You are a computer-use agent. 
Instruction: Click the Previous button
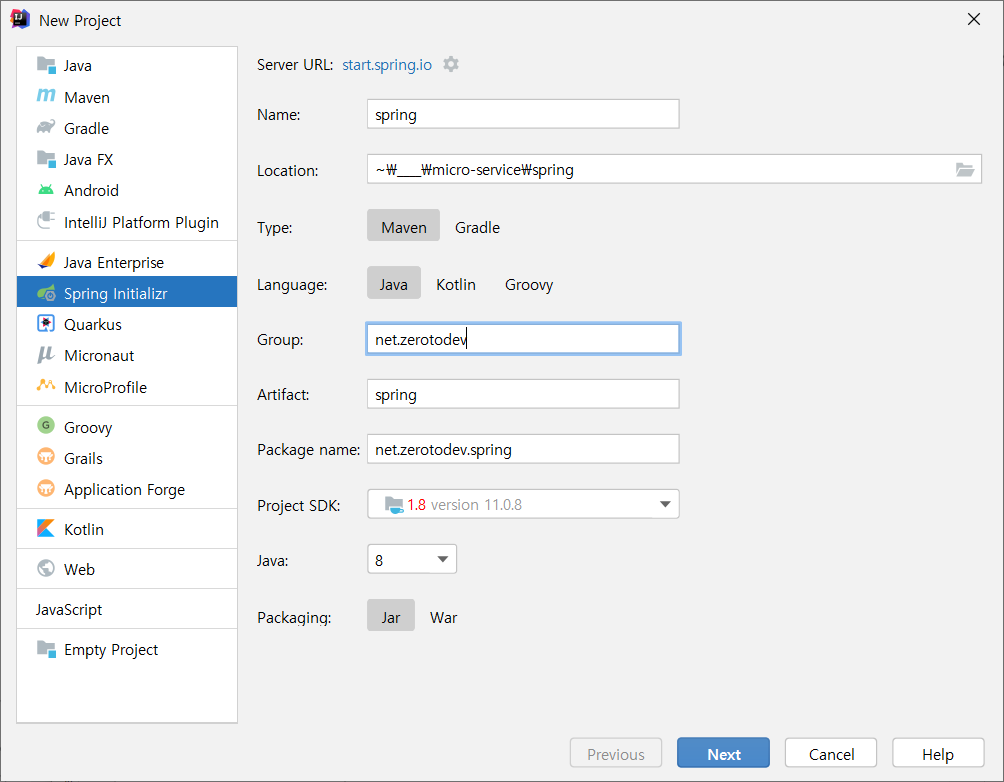coord(616,753)
